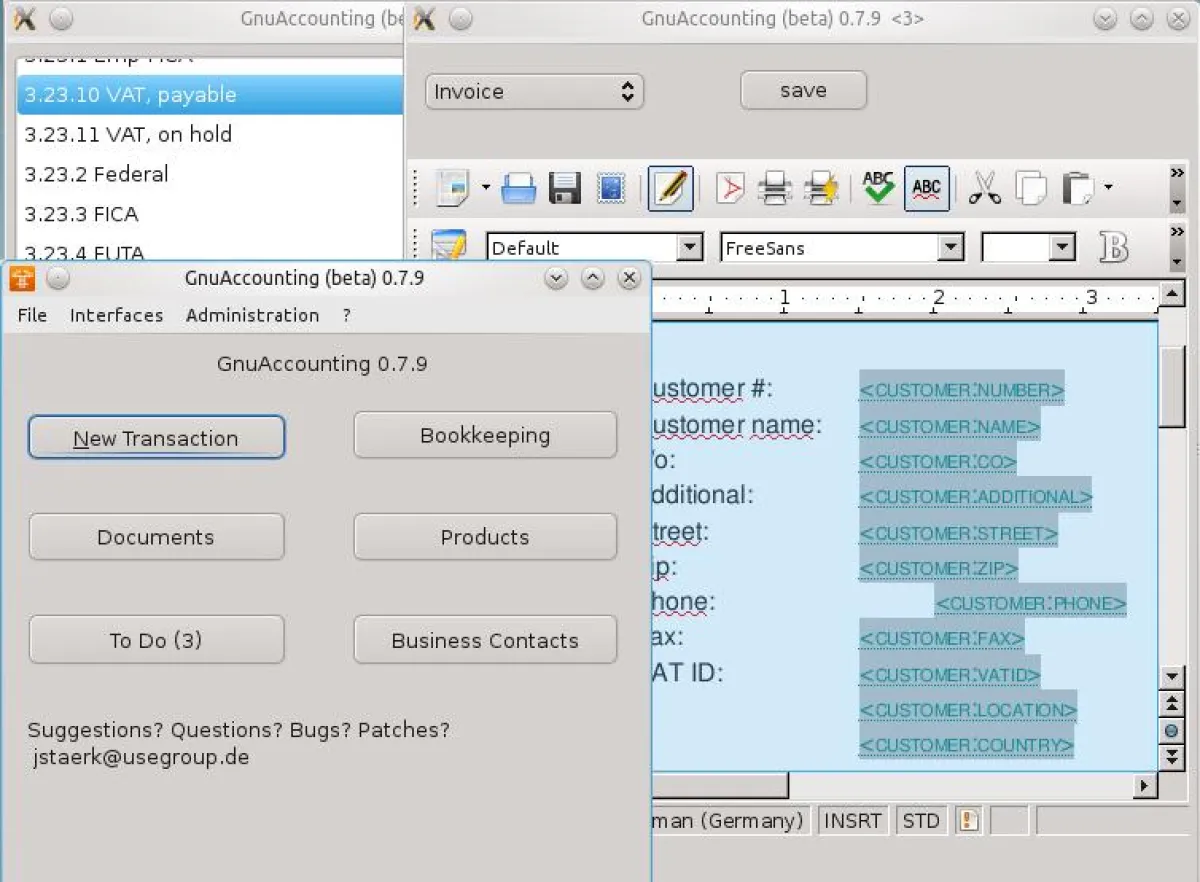
Task: Expand the Default paragraph style dropdown
Action: click(594, 247)
